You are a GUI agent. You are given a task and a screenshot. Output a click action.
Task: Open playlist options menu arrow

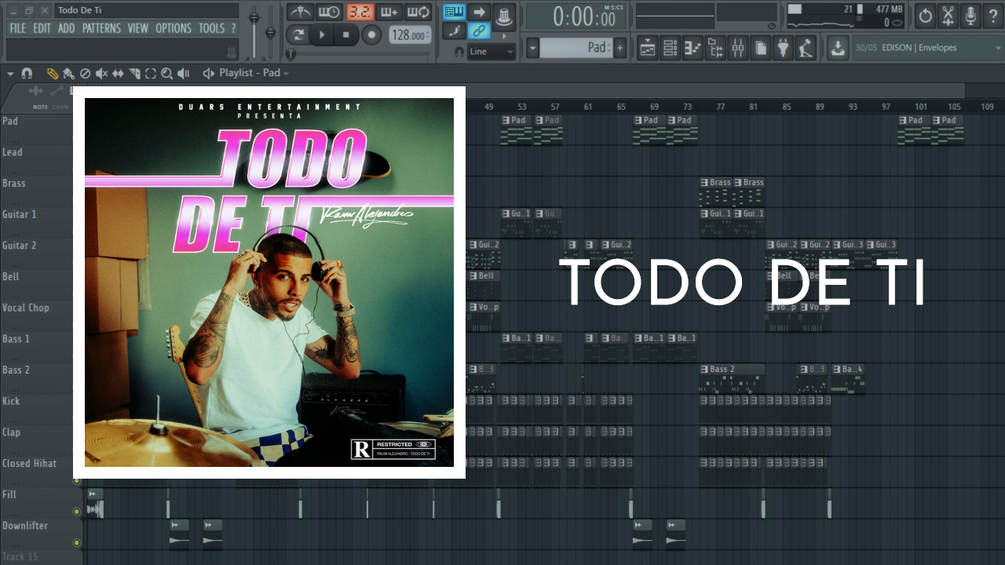pos(10,74)
